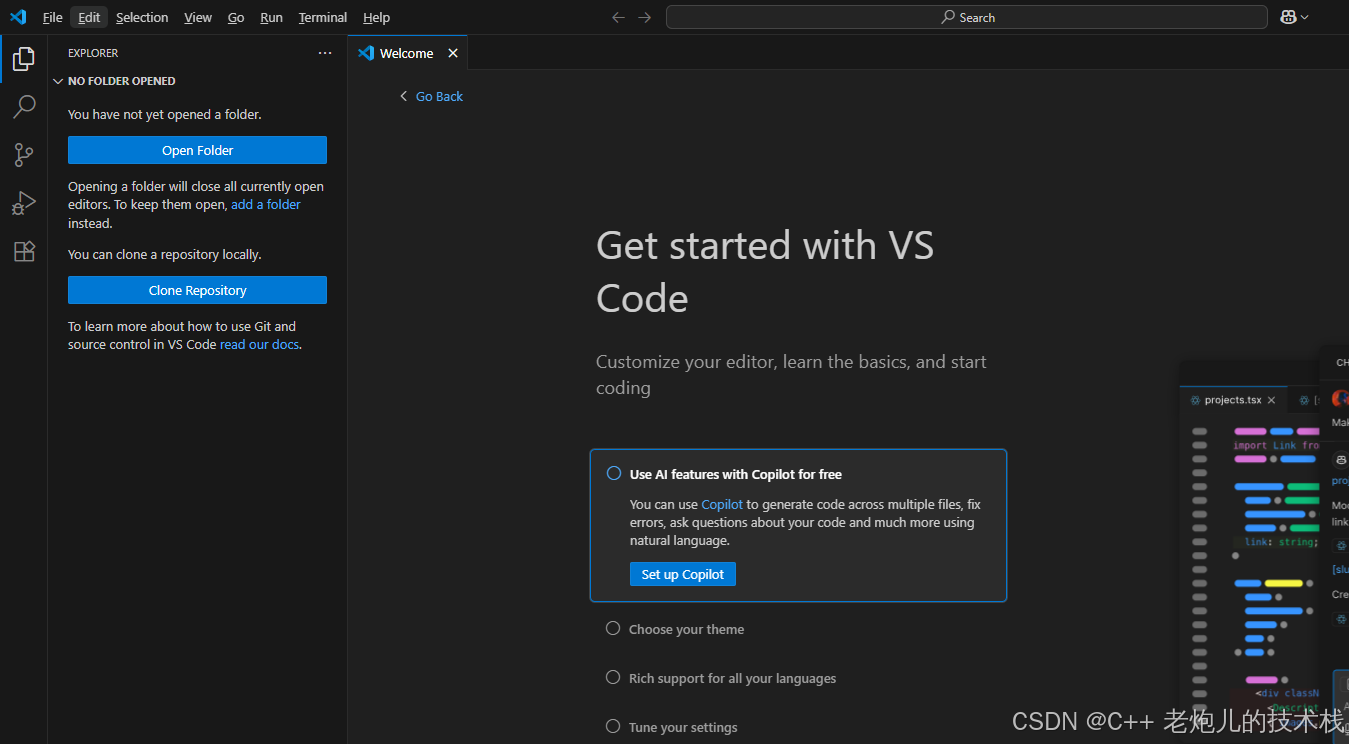This screenshot has height=744, width=1349.
Task: Navigate back with the left arrow
Action: pyautogui.click(x=618, y=17)
